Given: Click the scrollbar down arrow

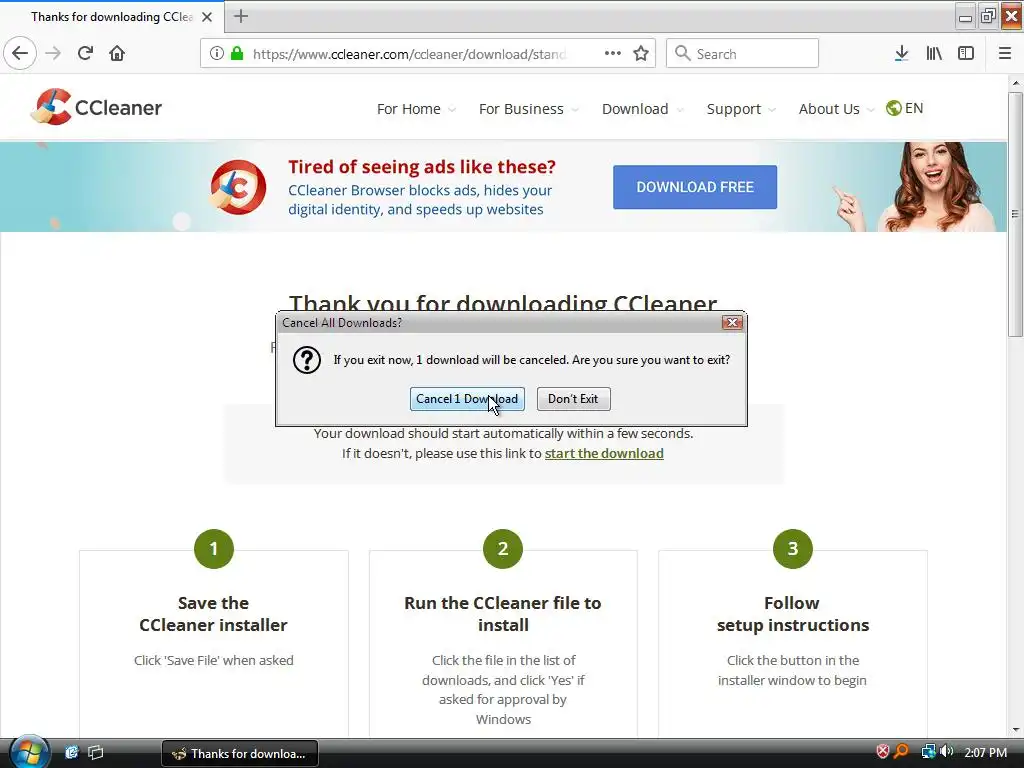Looking at the screenshot, I should (1015, 730).
